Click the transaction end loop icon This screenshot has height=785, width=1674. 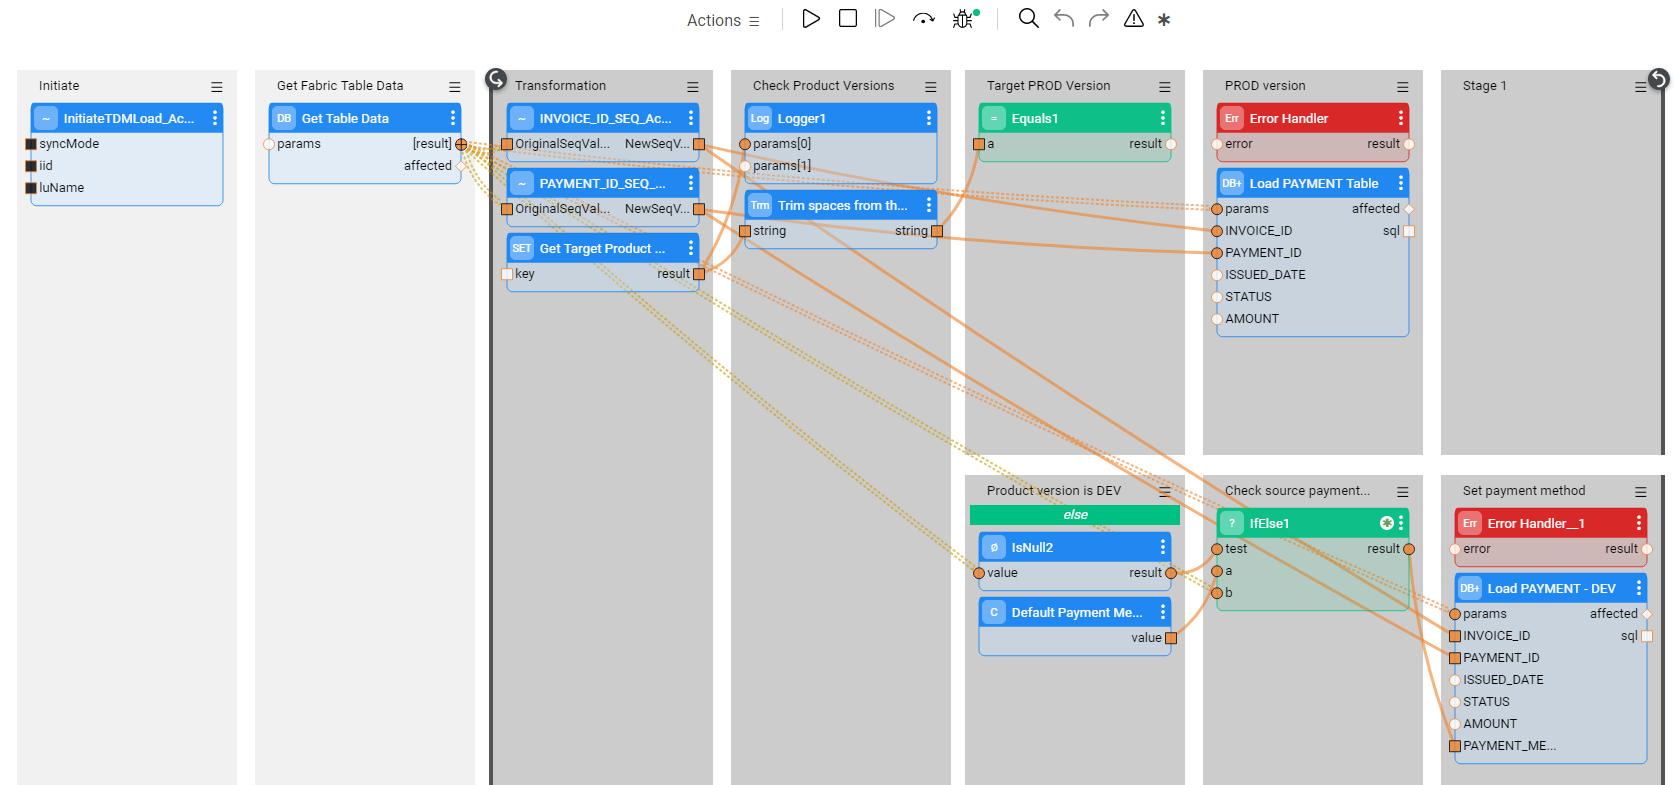coord(1658,79)
